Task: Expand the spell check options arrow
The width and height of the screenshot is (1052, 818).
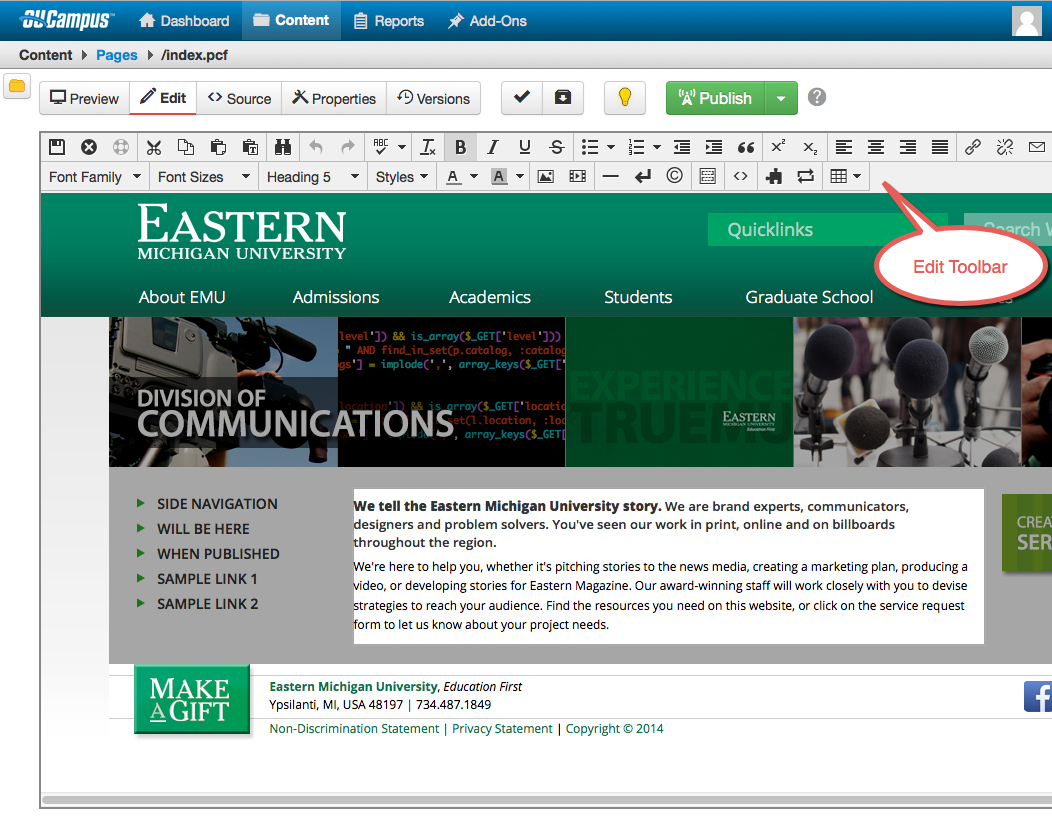Action: coord(401,147)
